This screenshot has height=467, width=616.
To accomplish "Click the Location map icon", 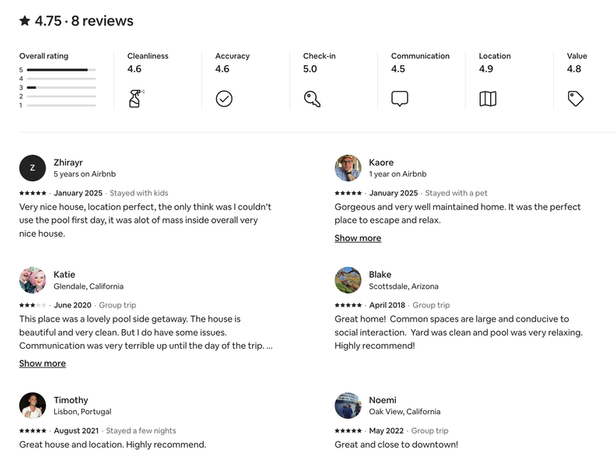I will pos(488,98).
